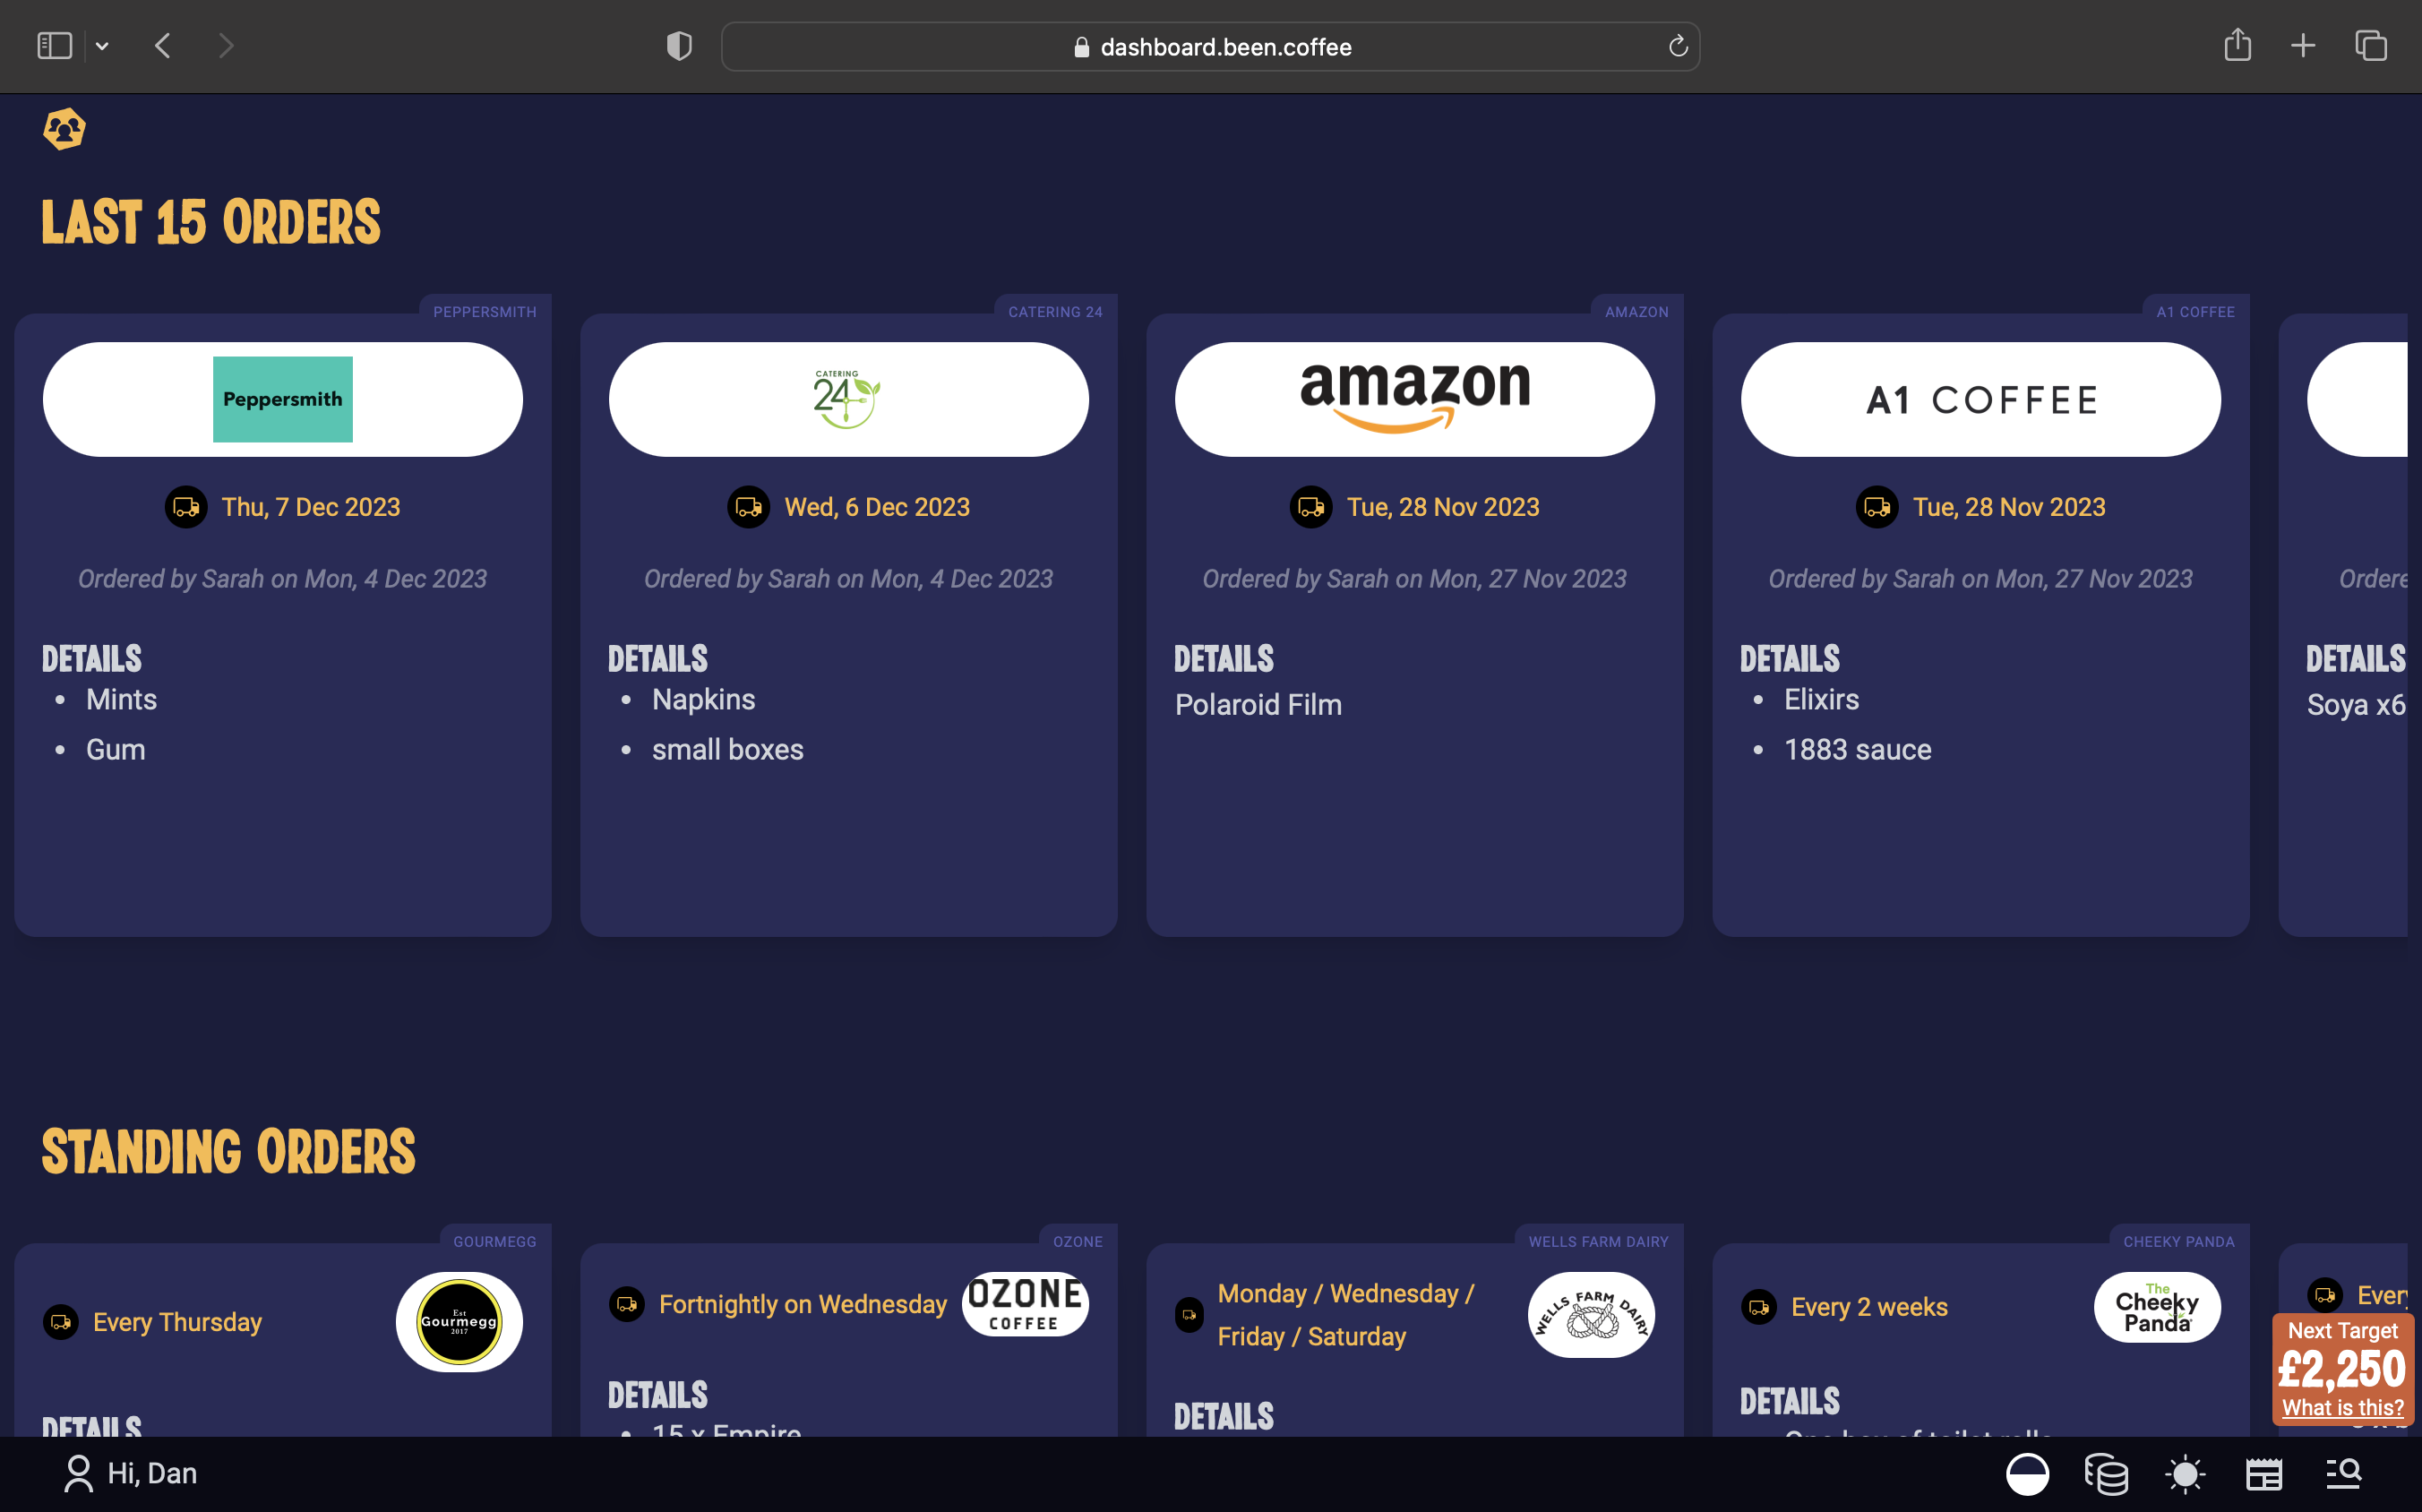Viewport: 2422px width, 1512px height.
Task: Click the 'Gum' item
Action: click(115, 750)
